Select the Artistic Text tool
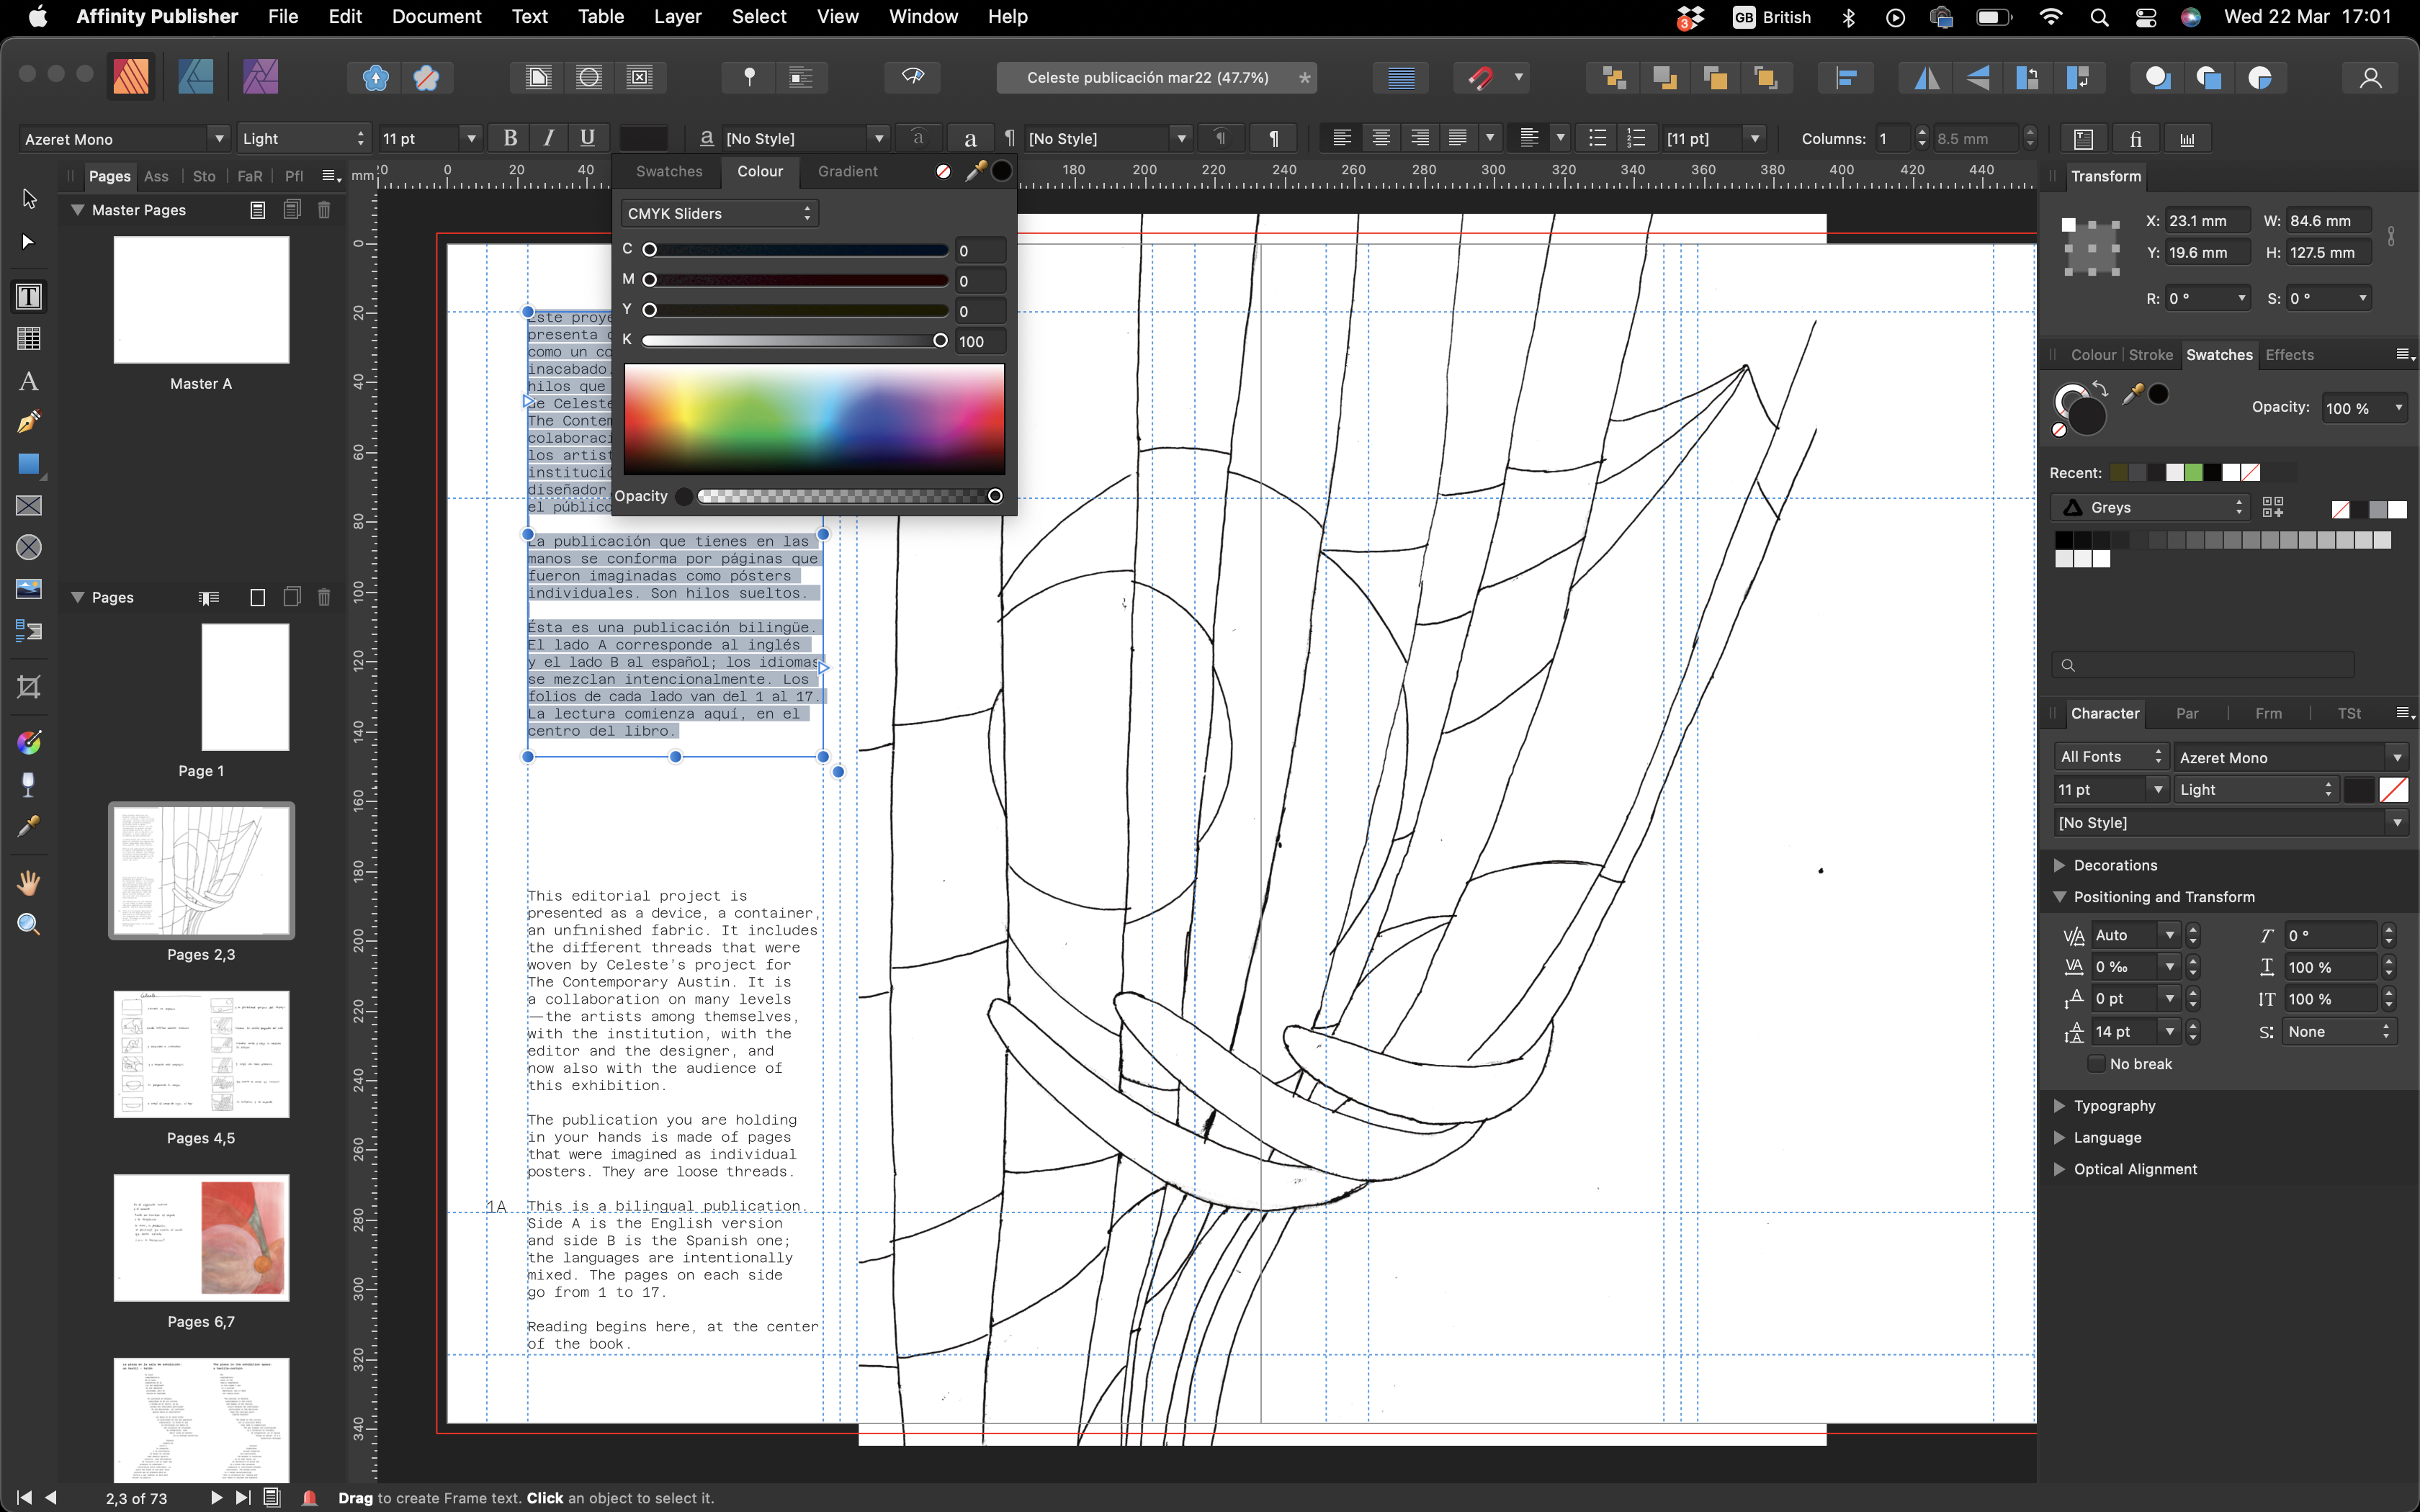Image resolution: width=2420 pixels, height=1512 pixels. pos(29,381)
